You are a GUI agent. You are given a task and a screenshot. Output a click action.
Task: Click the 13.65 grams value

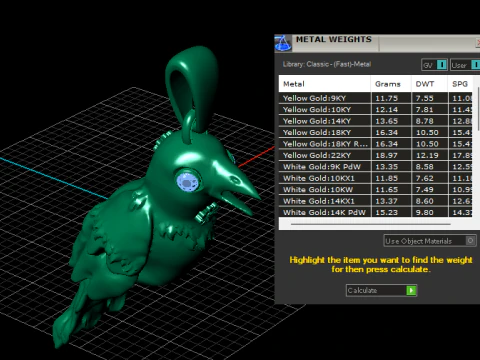point(387,121)
